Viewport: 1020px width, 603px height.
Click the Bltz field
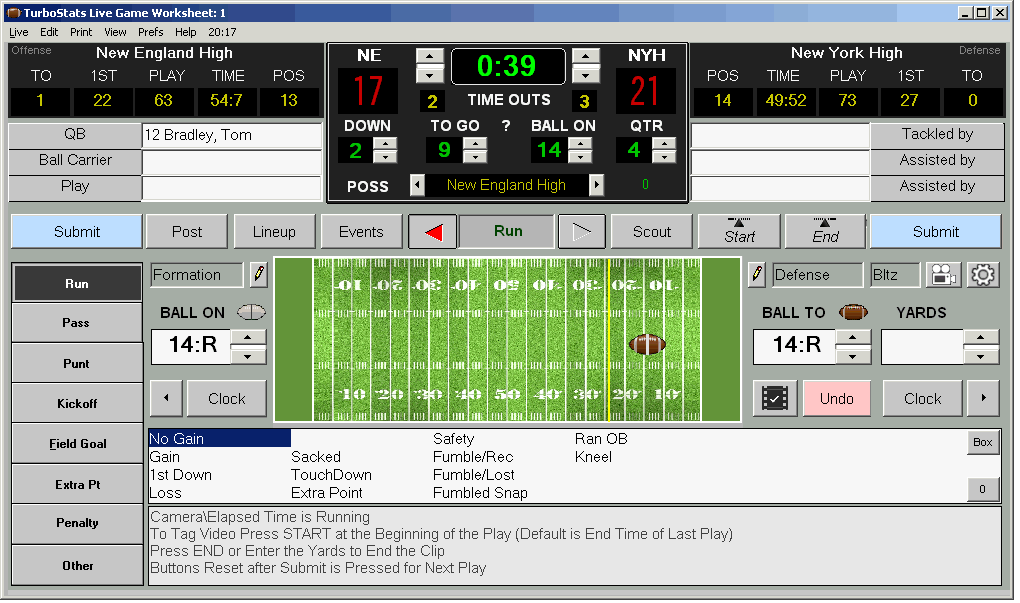[896, 275]
